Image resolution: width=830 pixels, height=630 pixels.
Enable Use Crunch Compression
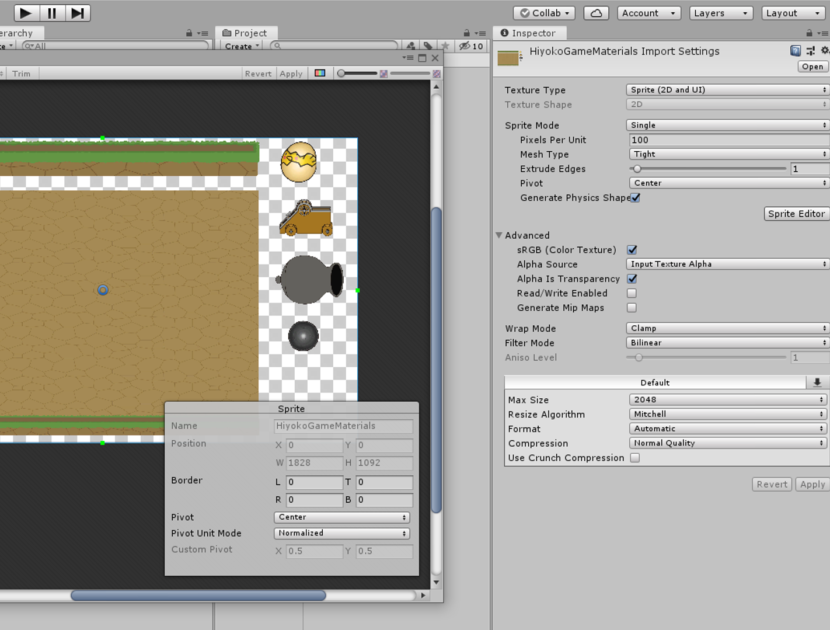634,458
